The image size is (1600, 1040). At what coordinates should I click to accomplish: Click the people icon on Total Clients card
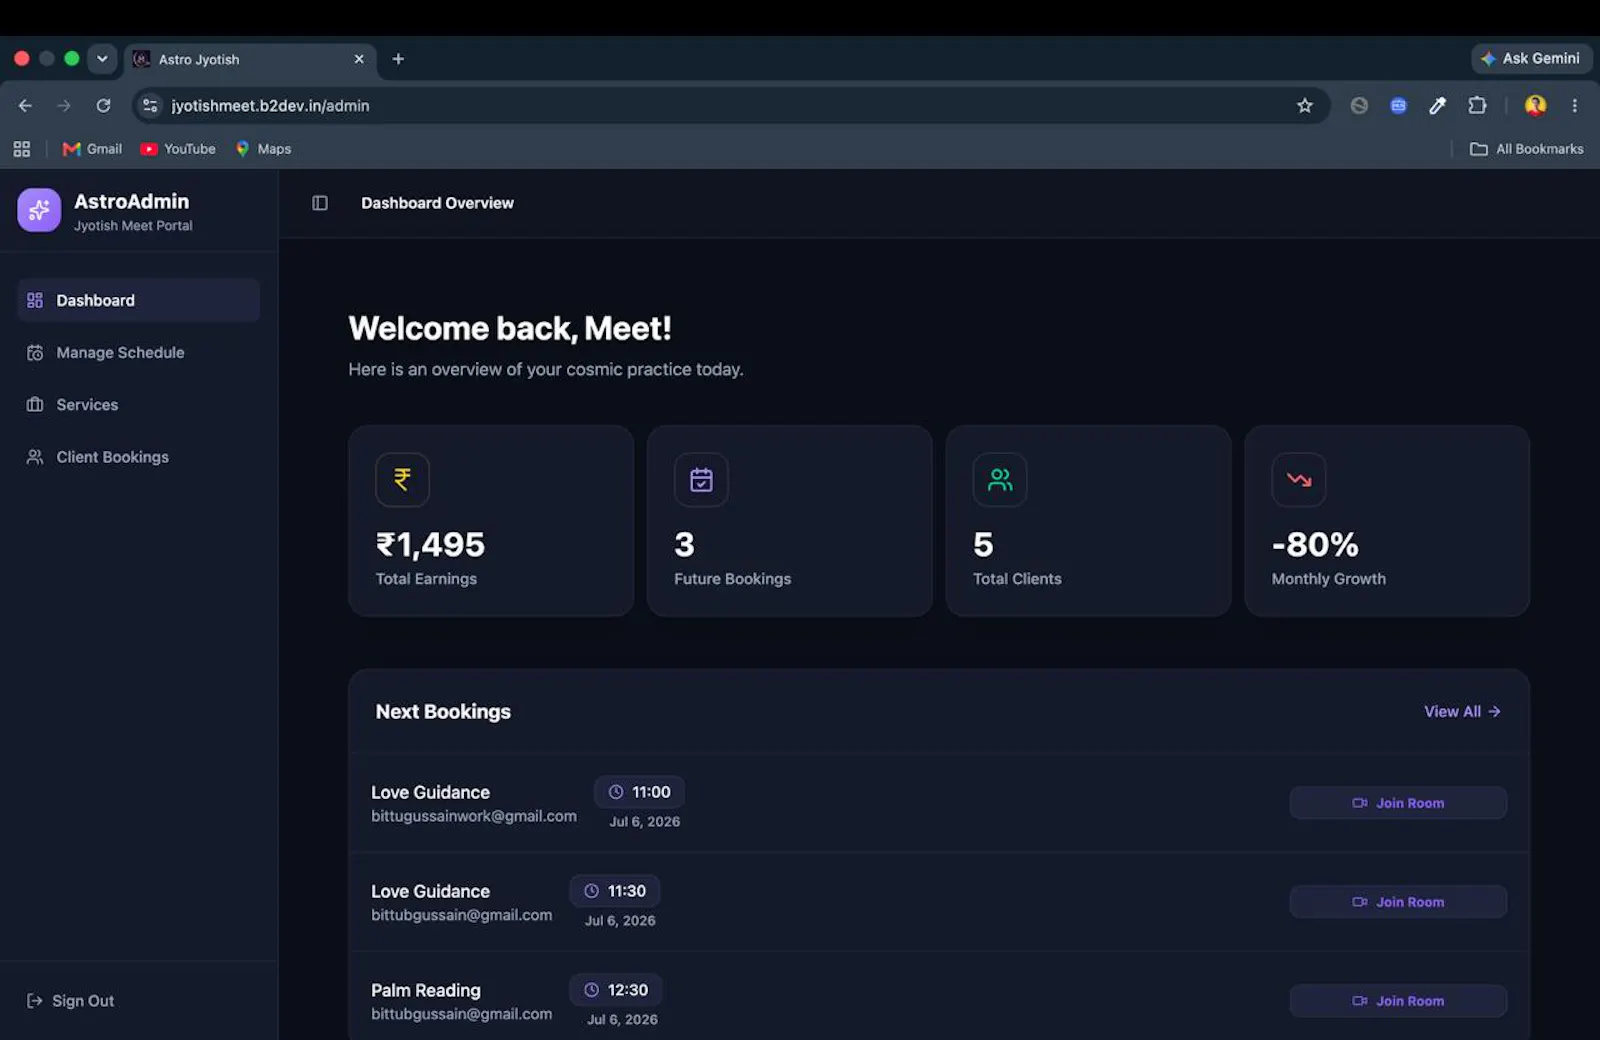(x=1000, y=480)
